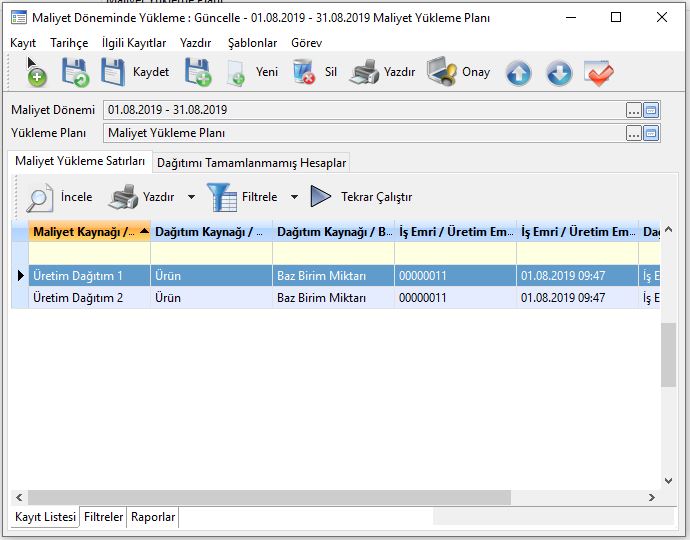Click the red checkmark icon

click(598, 73)
